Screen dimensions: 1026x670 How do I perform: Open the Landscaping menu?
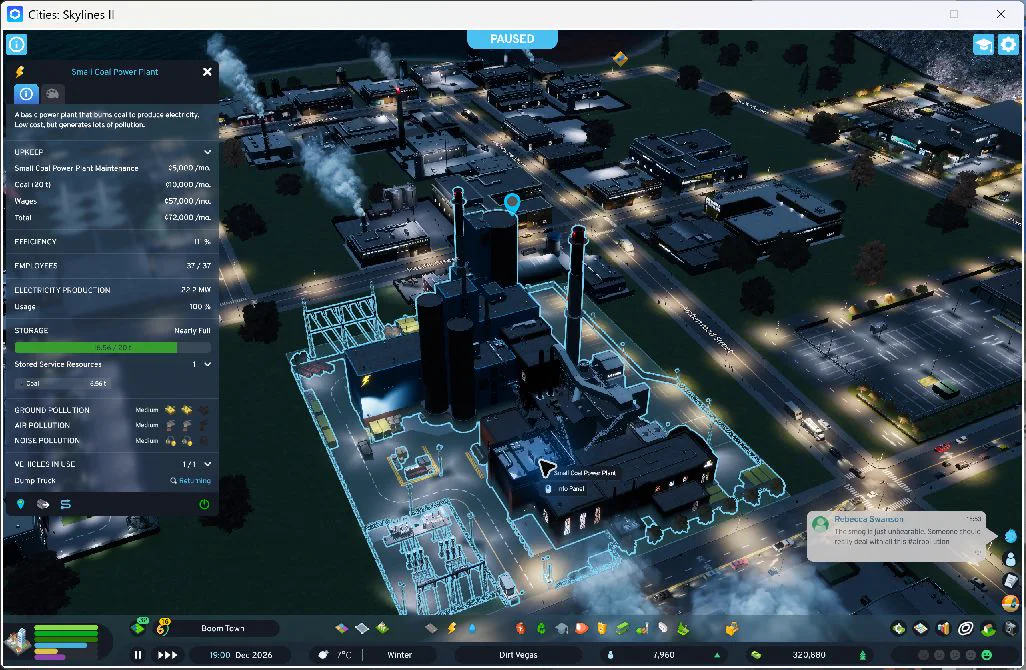click(682, 629)
